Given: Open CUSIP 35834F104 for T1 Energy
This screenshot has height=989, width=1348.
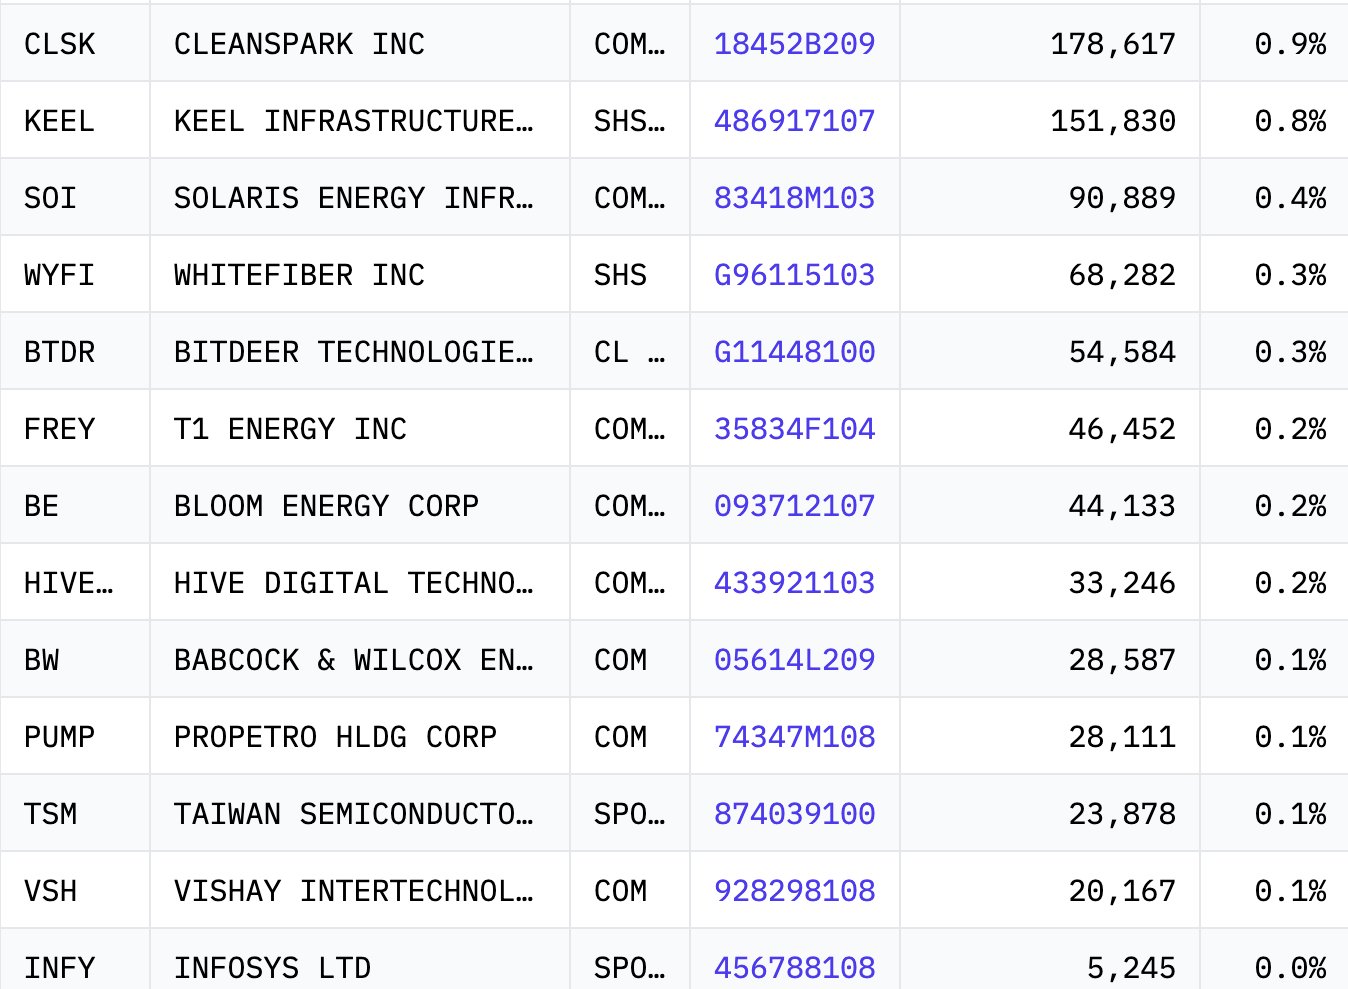Looking at the screenshot, I should point(794,429).
